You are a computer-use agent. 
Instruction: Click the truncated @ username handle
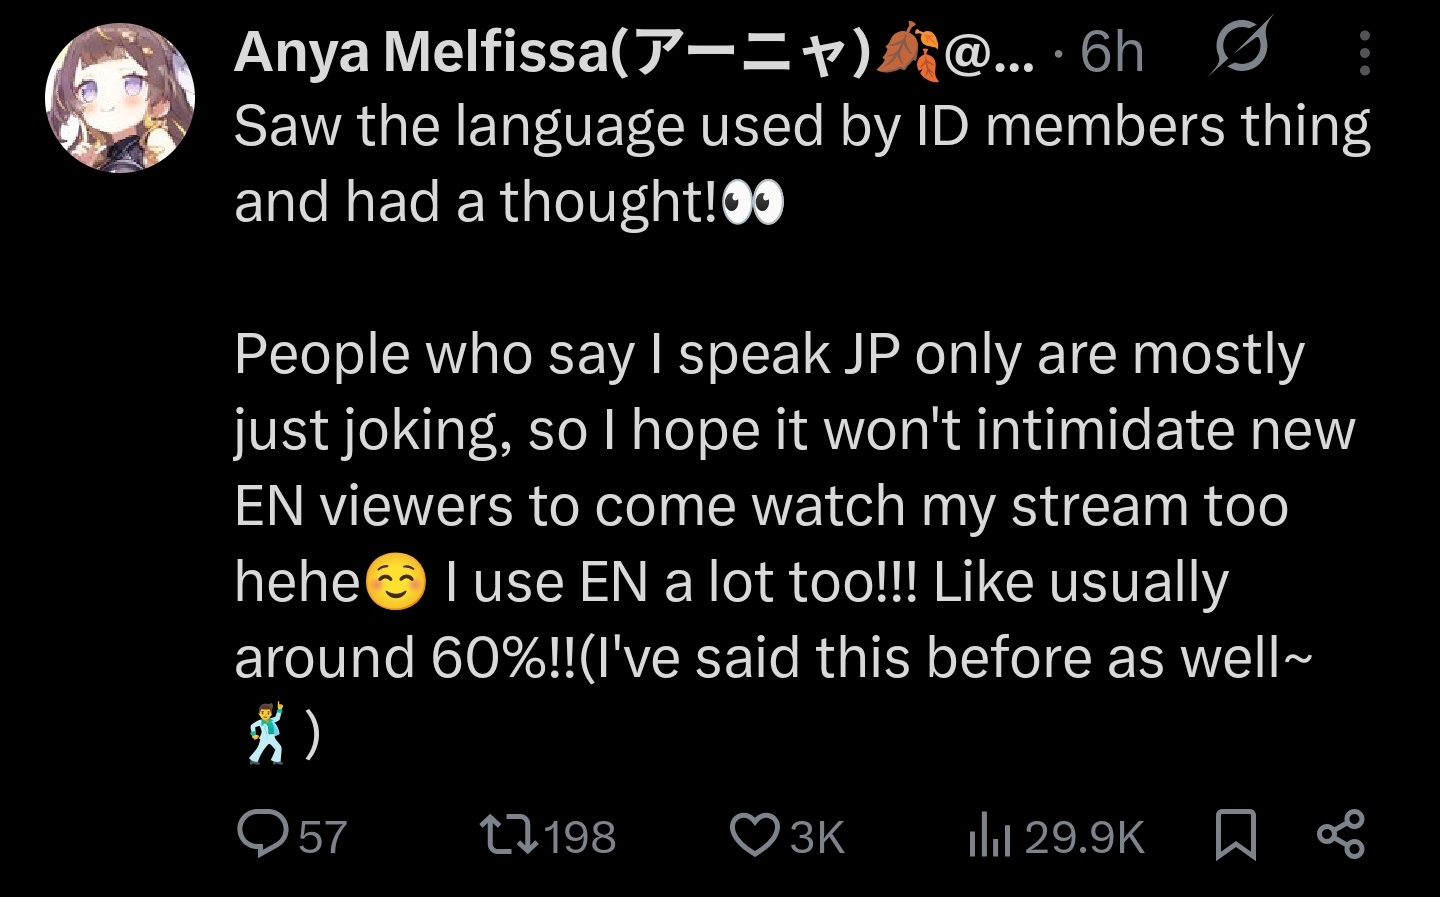[988, 53]
